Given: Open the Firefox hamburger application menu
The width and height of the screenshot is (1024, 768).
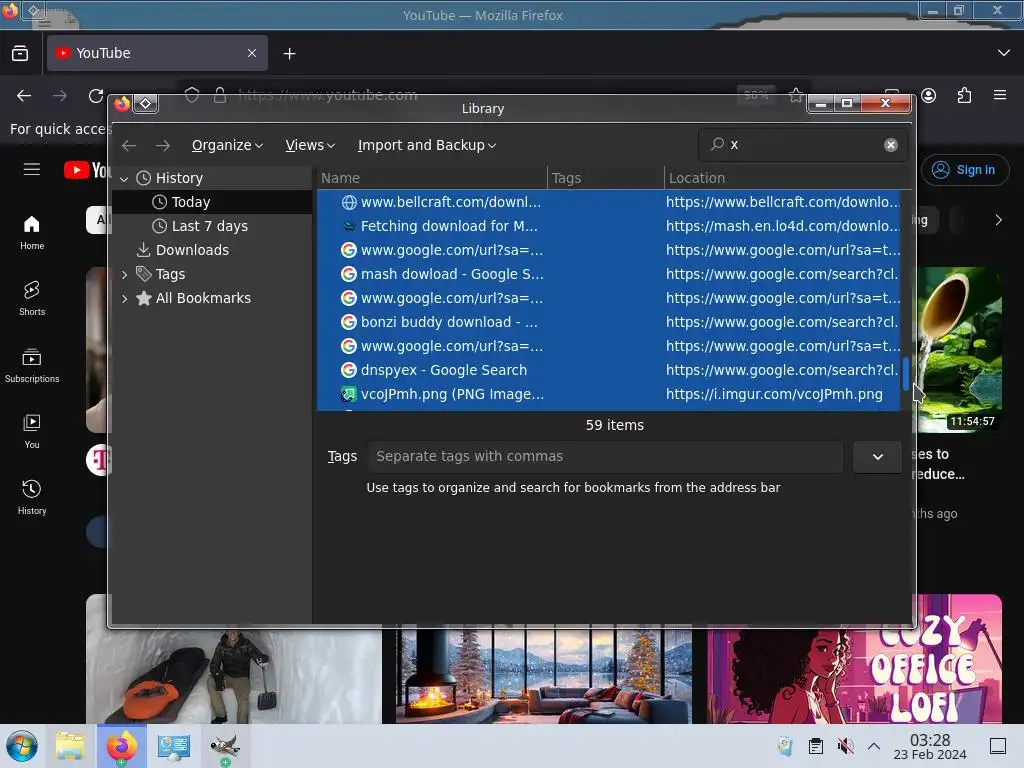Looking at the screenshot, I should pyautogui.click(x=1000, y=95).
